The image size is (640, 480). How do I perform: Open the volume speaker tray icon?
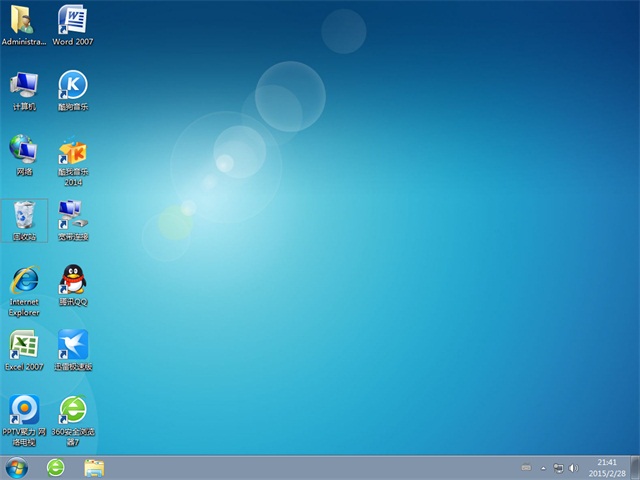573,467
